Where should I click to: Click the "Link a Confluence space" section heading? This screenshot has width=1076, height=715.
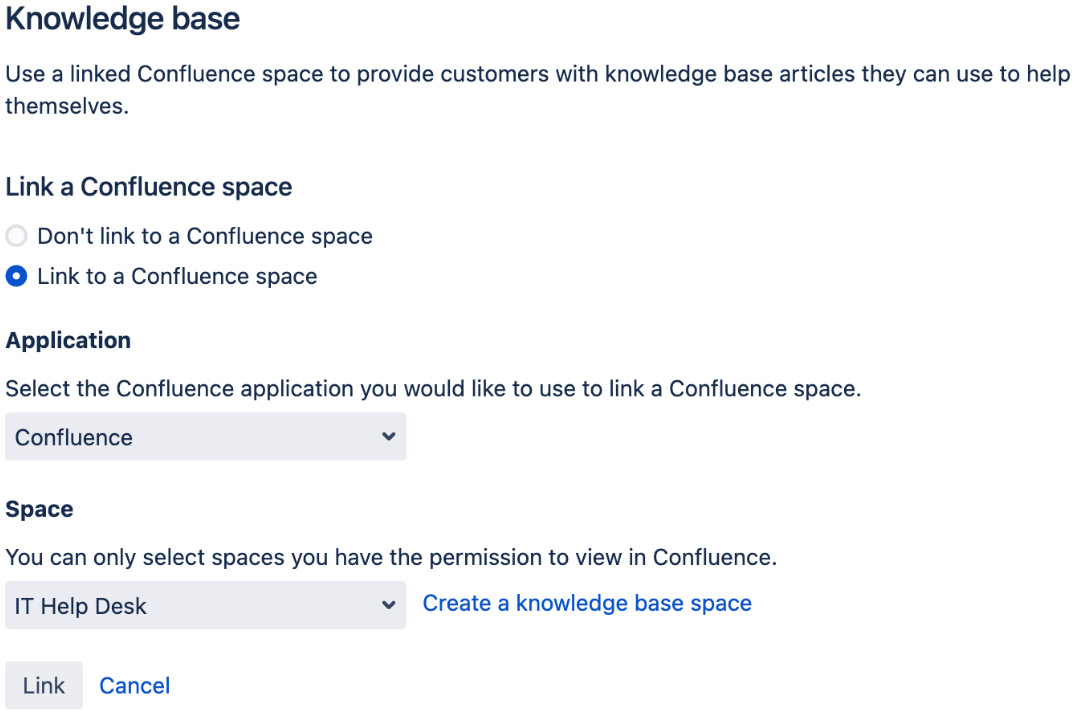pos(148,187)
